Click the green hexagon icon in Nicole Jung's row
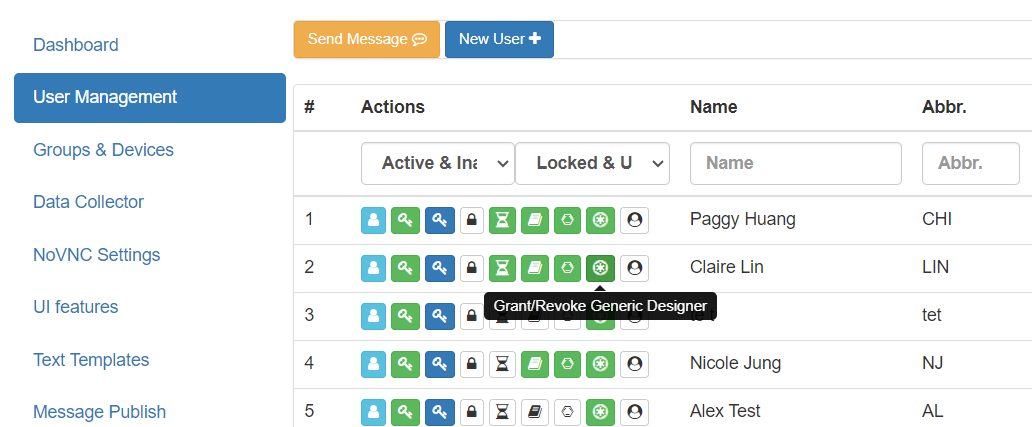 (x=568, y=363)
